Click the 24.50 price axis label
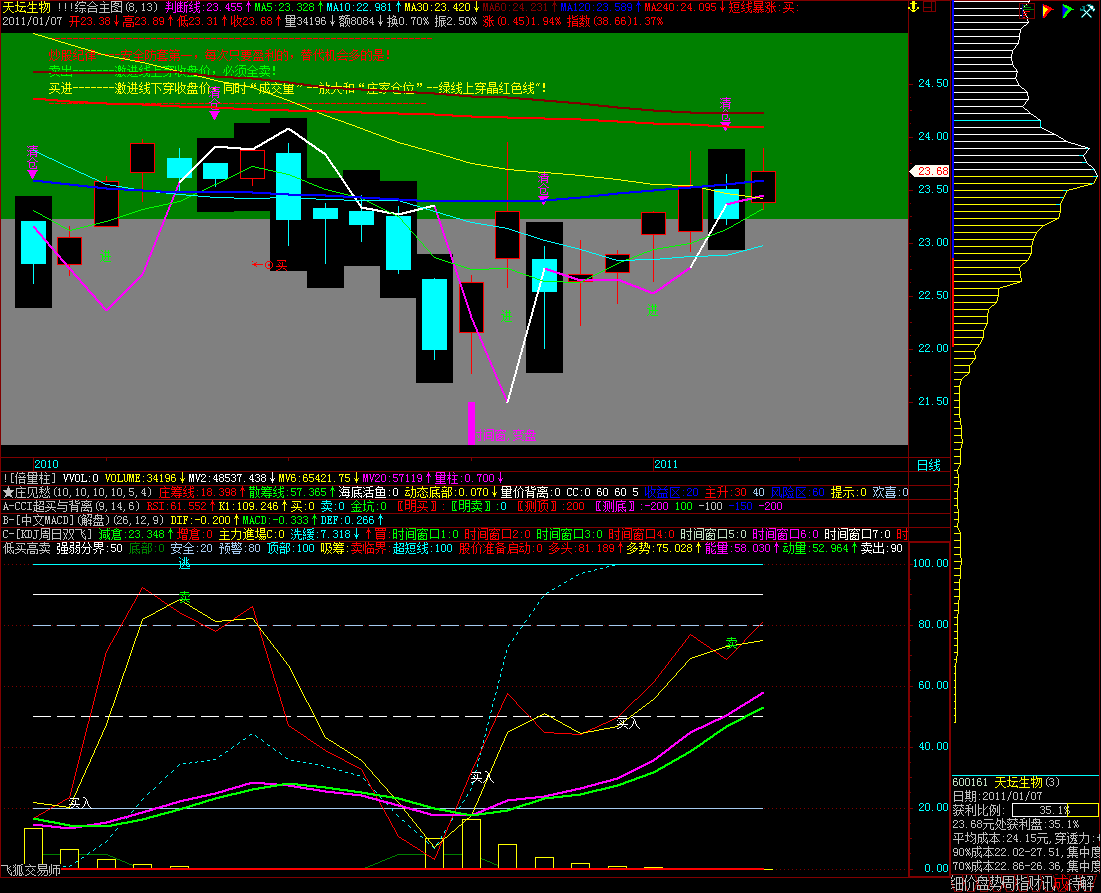The width and height of the screenshot is (1101, 893). [933, 84]
